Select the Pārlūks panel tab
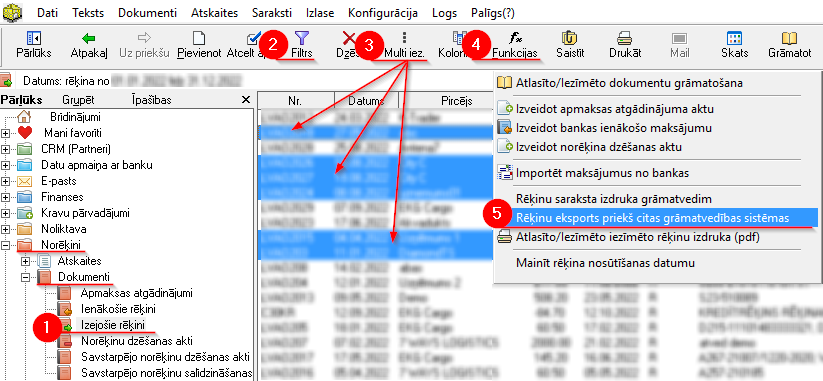The image size is (823, 381). coord(22,100)
